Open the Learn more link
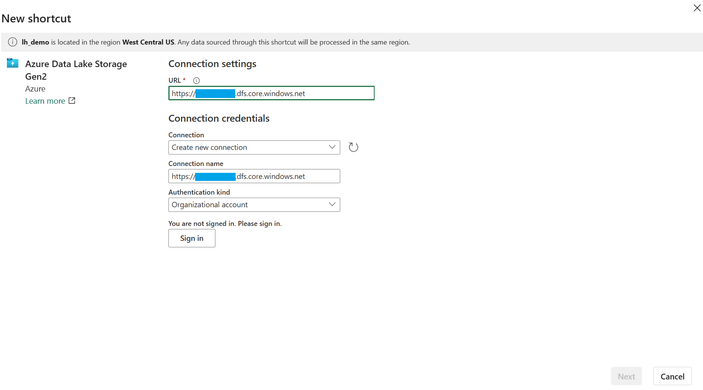This screenshot has height=390, width=703. pos(45,101)
